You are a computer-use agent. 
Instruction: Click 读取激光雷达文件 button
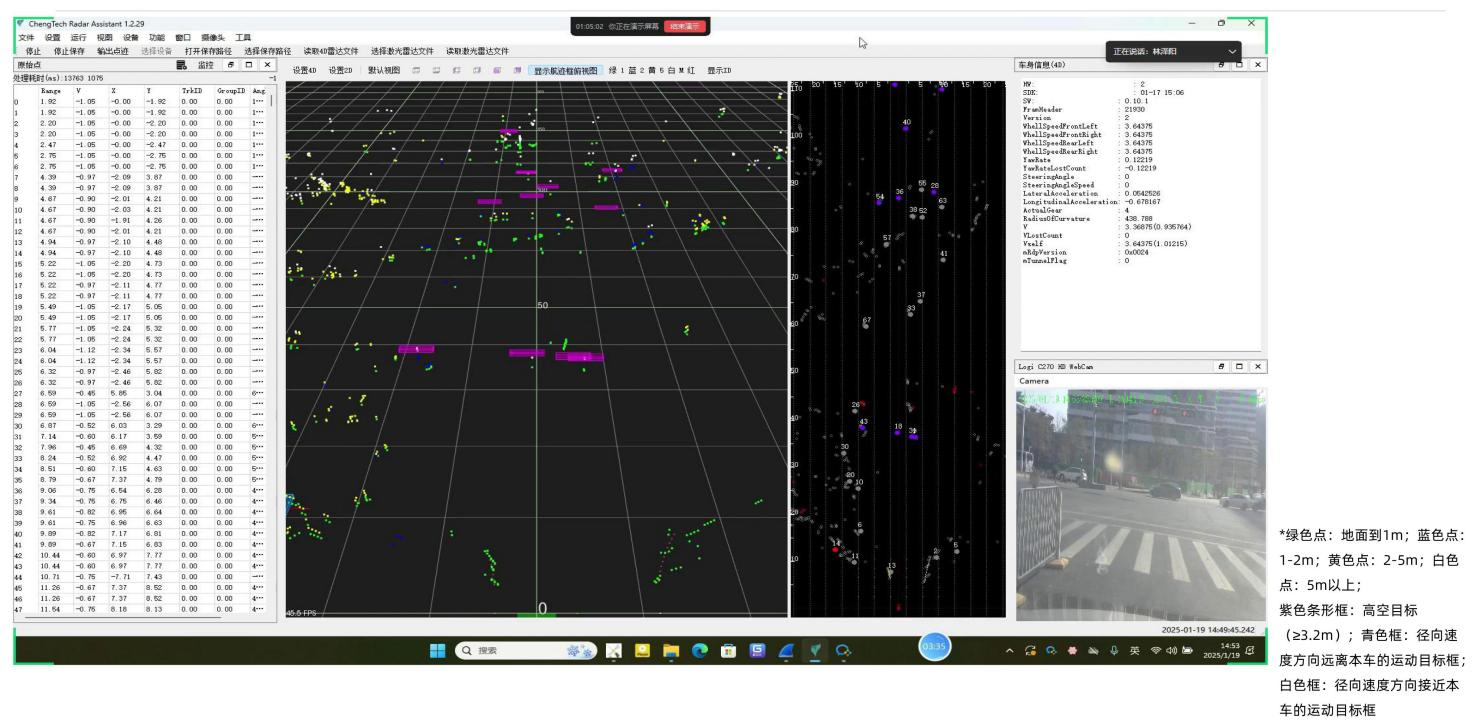pyautogui.click(x=477, y=51)
